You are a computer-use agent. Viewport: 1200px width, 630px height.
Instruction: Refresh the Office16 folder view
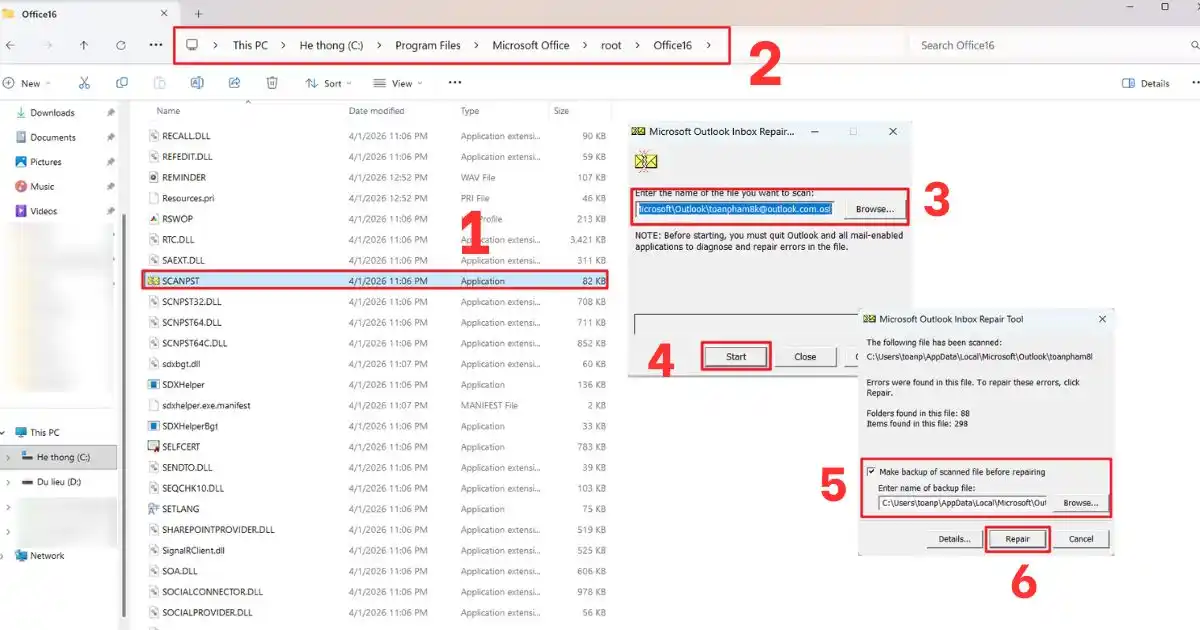point(121,45)
